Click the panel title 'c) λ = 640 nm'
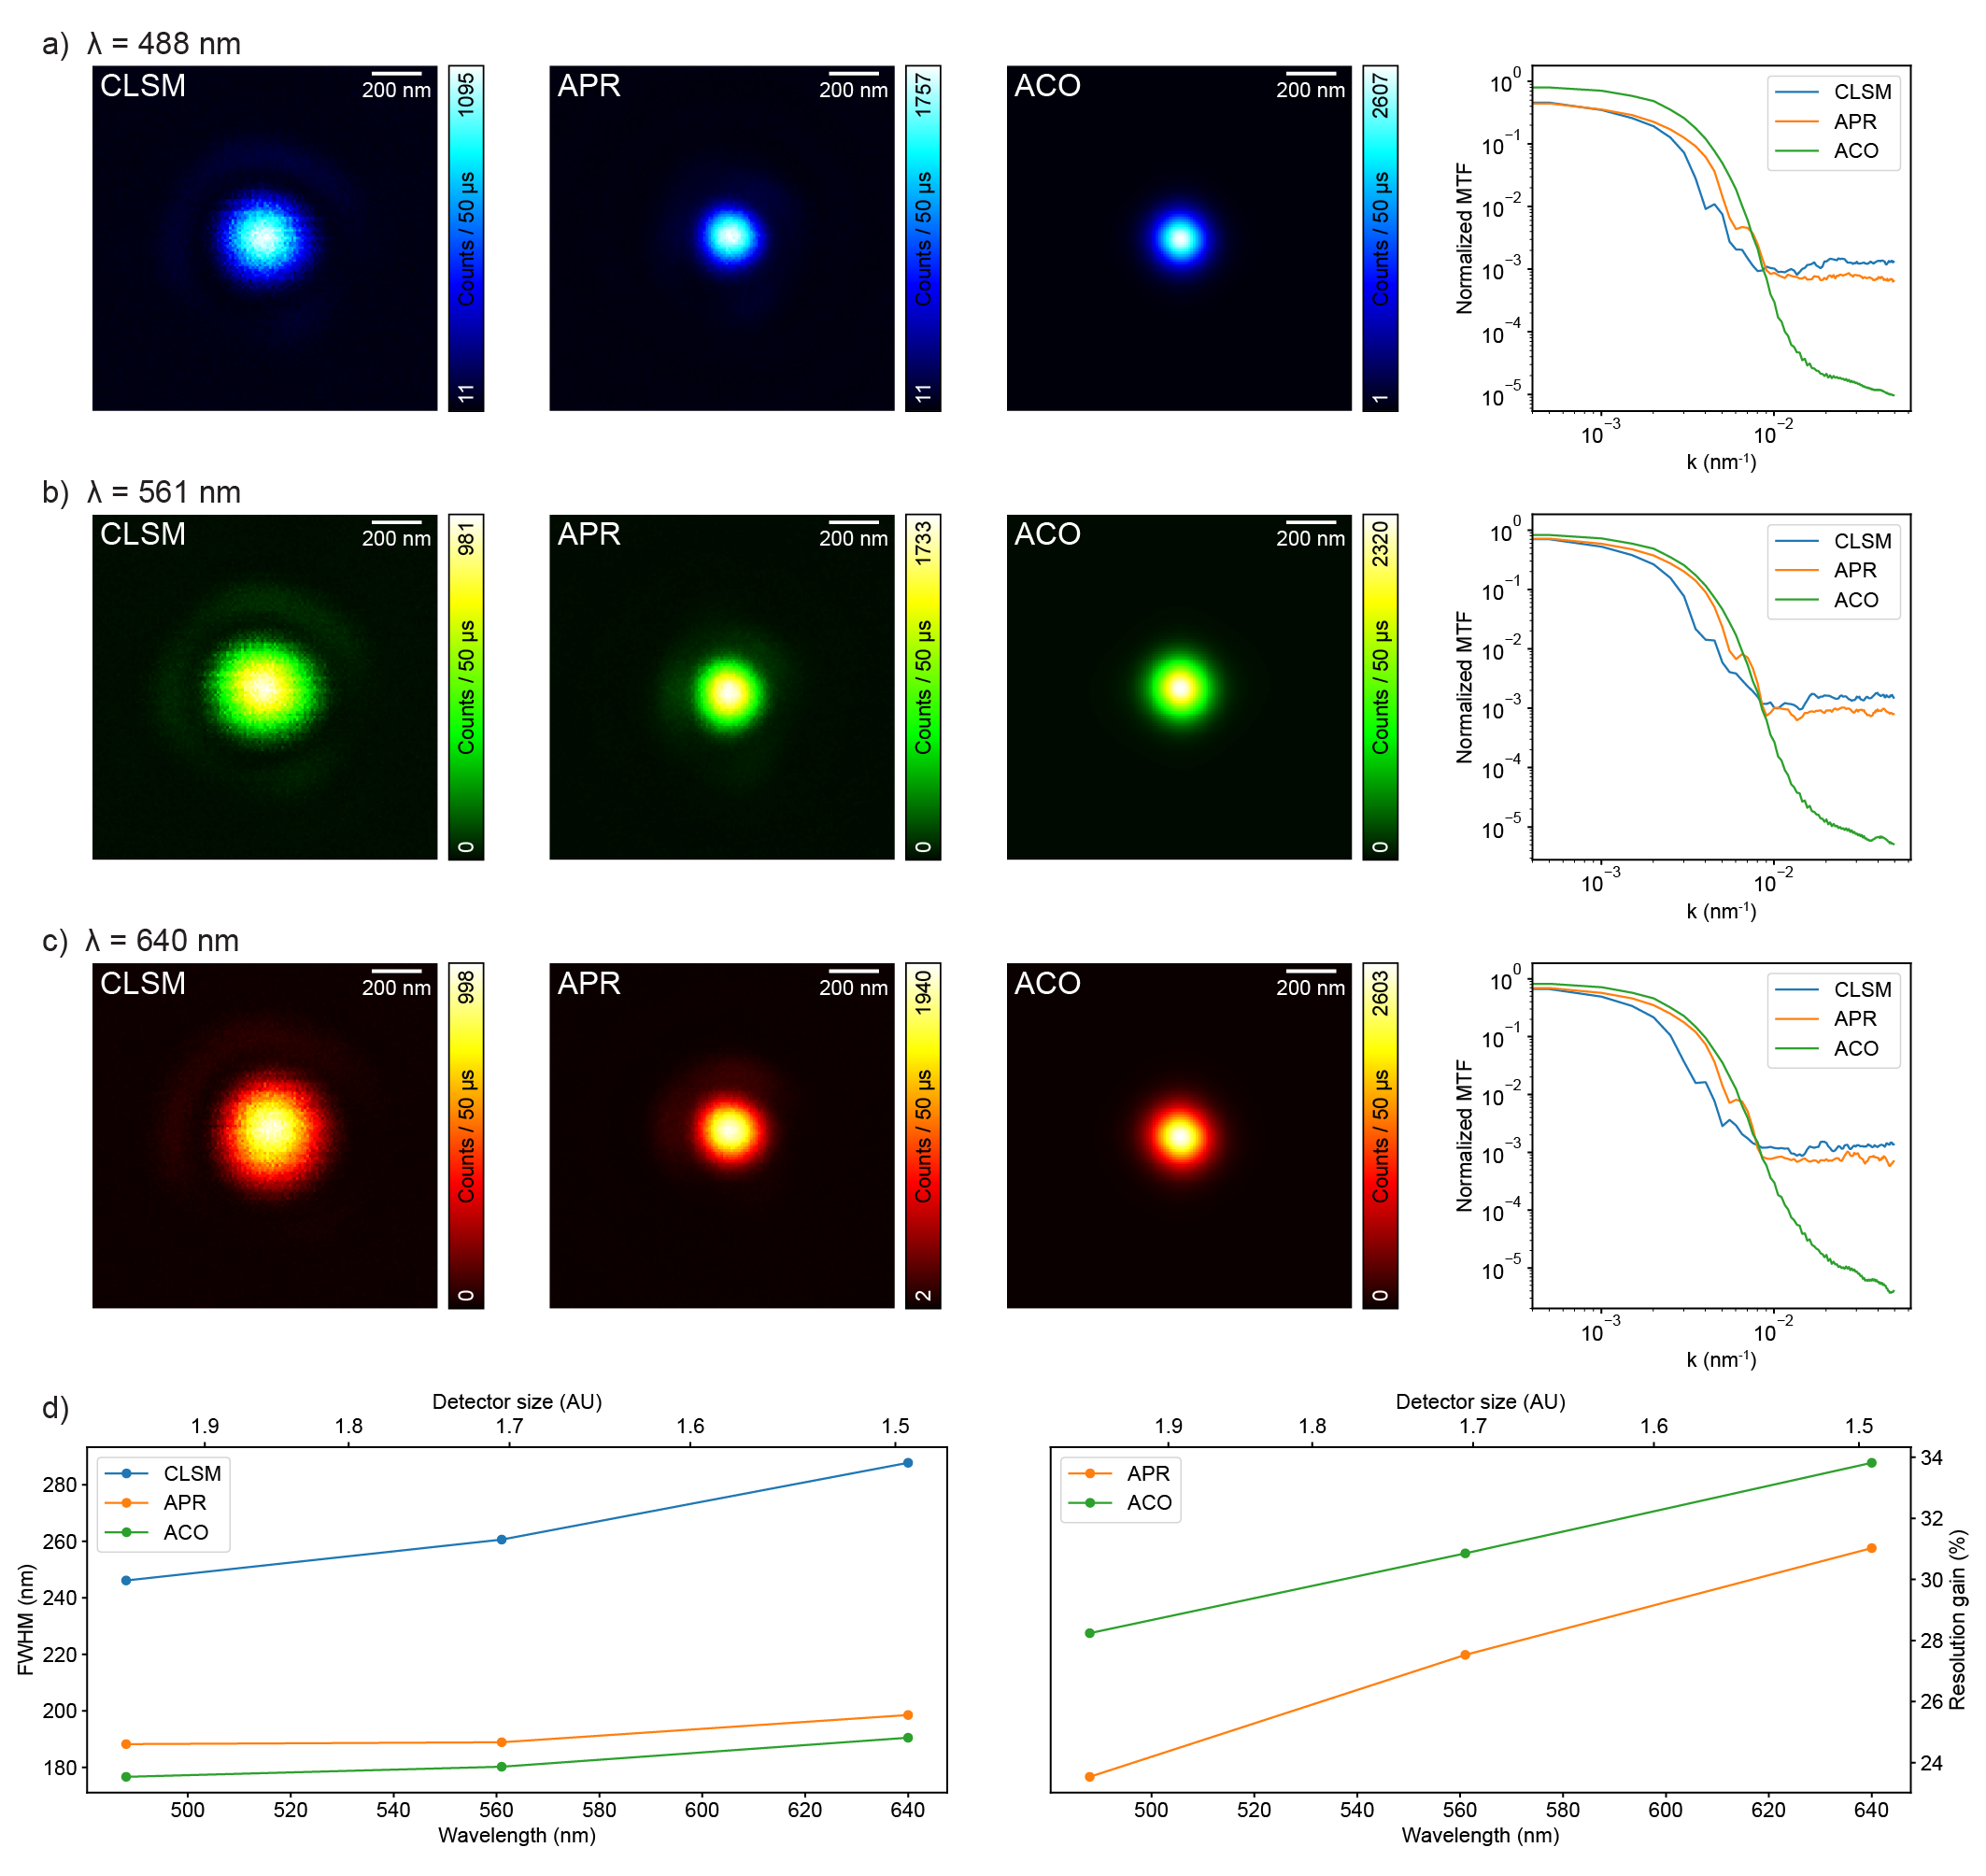Viewport: 1986px width, 1876px height. coord(140,941)
